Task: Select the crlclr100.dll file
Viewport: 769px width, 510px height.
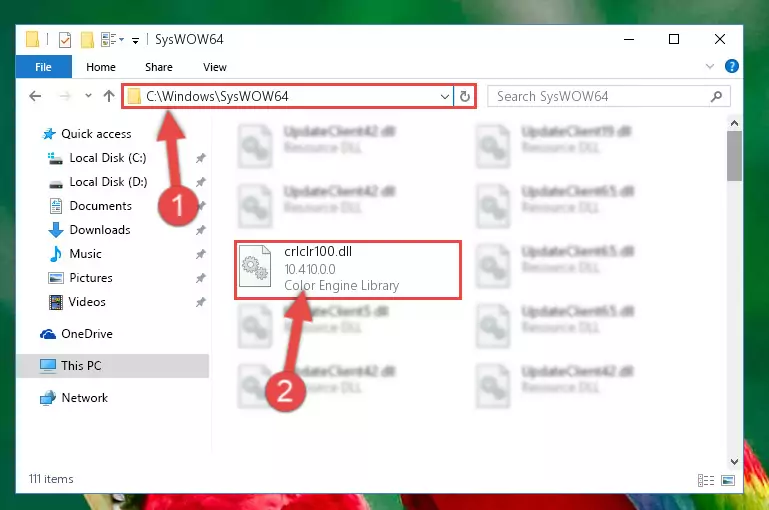Action: pos(348,269)
